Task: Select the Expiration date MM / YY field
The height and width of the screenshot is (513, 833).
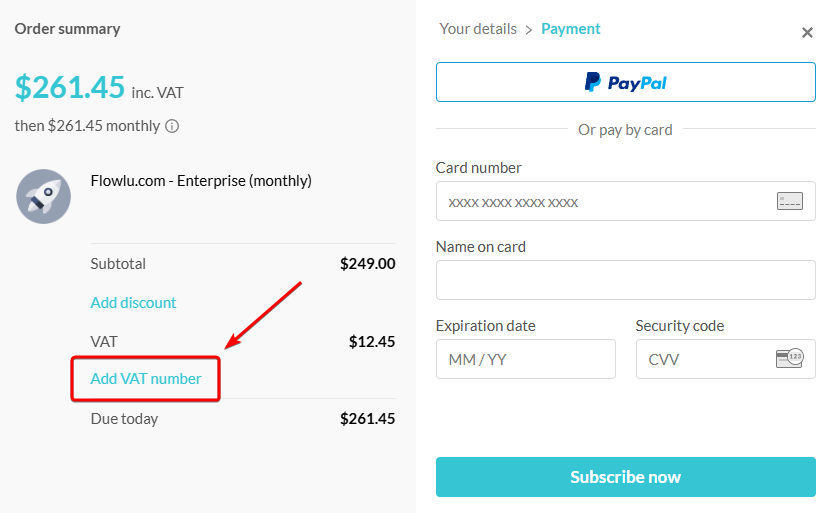Action: [525, 359]
